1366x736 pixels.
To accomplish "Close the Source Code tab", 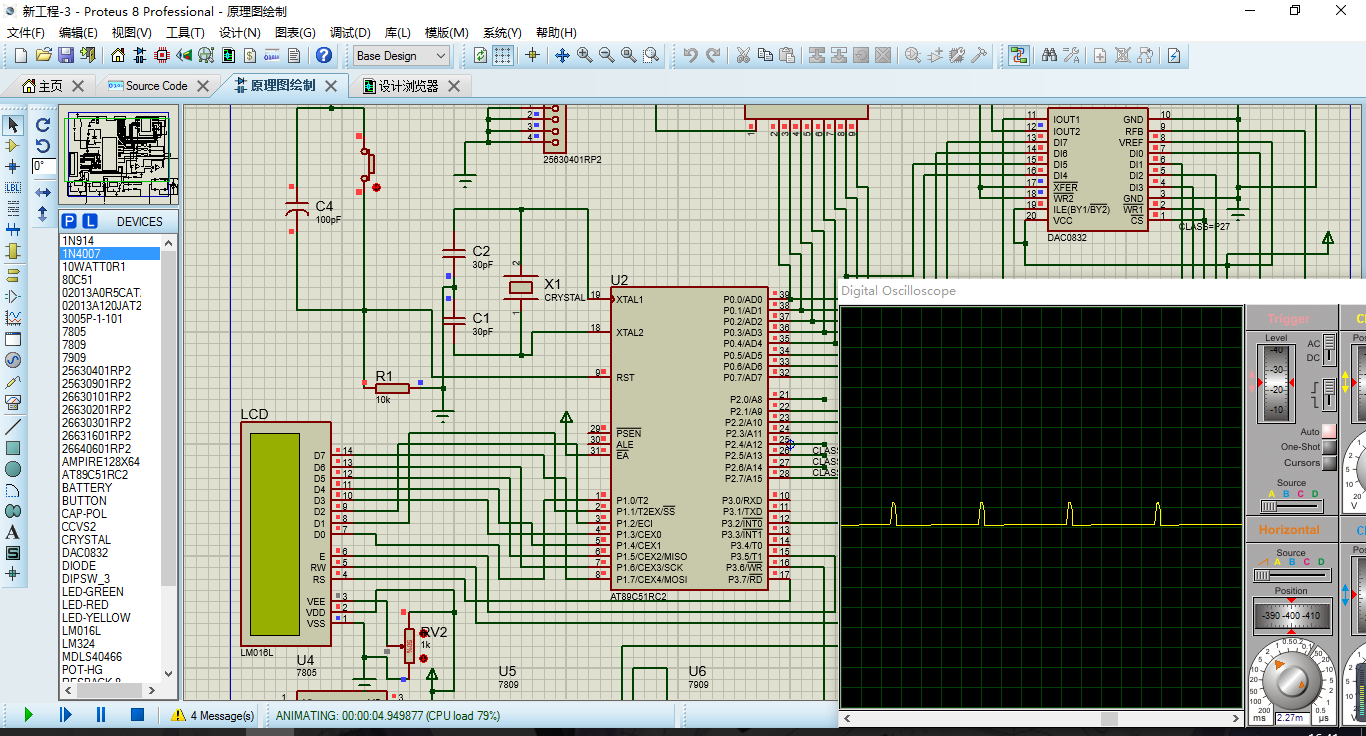I will [203, 86].
